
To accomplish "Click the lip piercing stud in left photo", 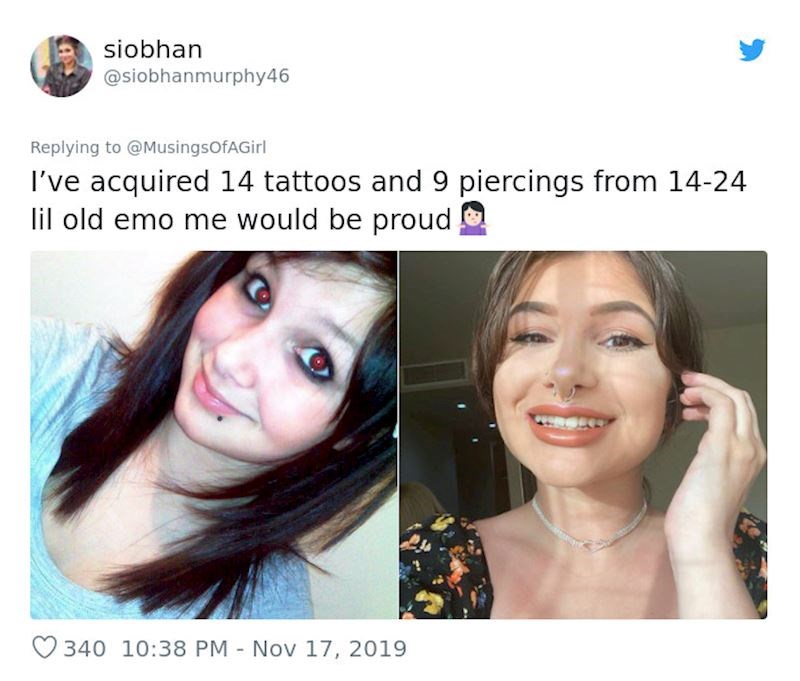I will pyautogui.click(x=220, y=417).
